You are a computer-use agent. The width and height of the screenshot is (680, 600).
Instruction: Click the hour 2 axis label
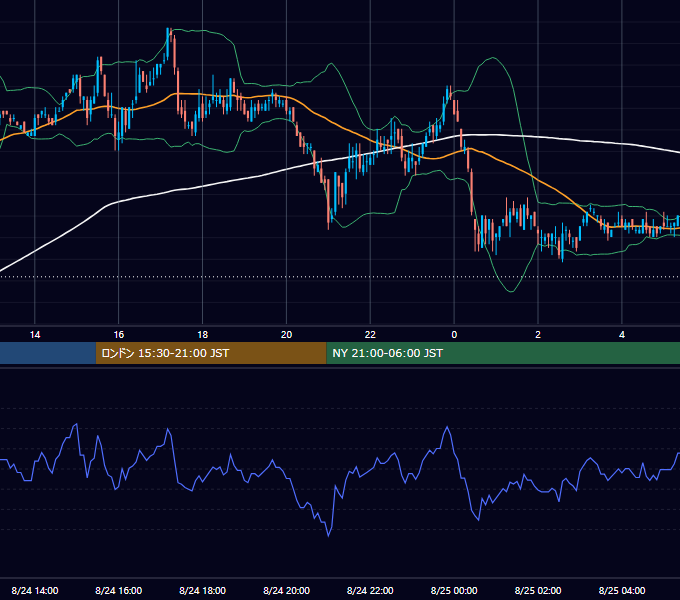click(x=538, y=335)
